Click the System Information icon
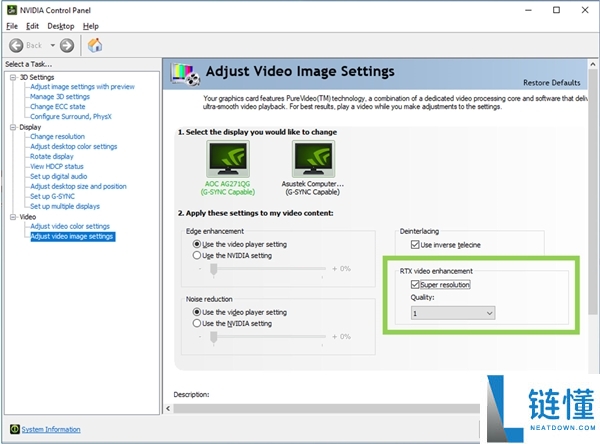Viewport: 600px width, 444px height. click(15, 429)
